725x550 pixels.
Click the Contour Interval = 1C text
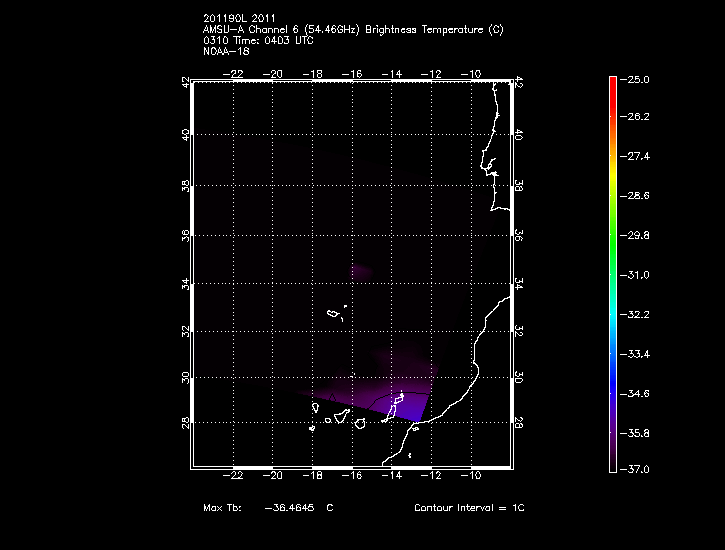(469, 508)
